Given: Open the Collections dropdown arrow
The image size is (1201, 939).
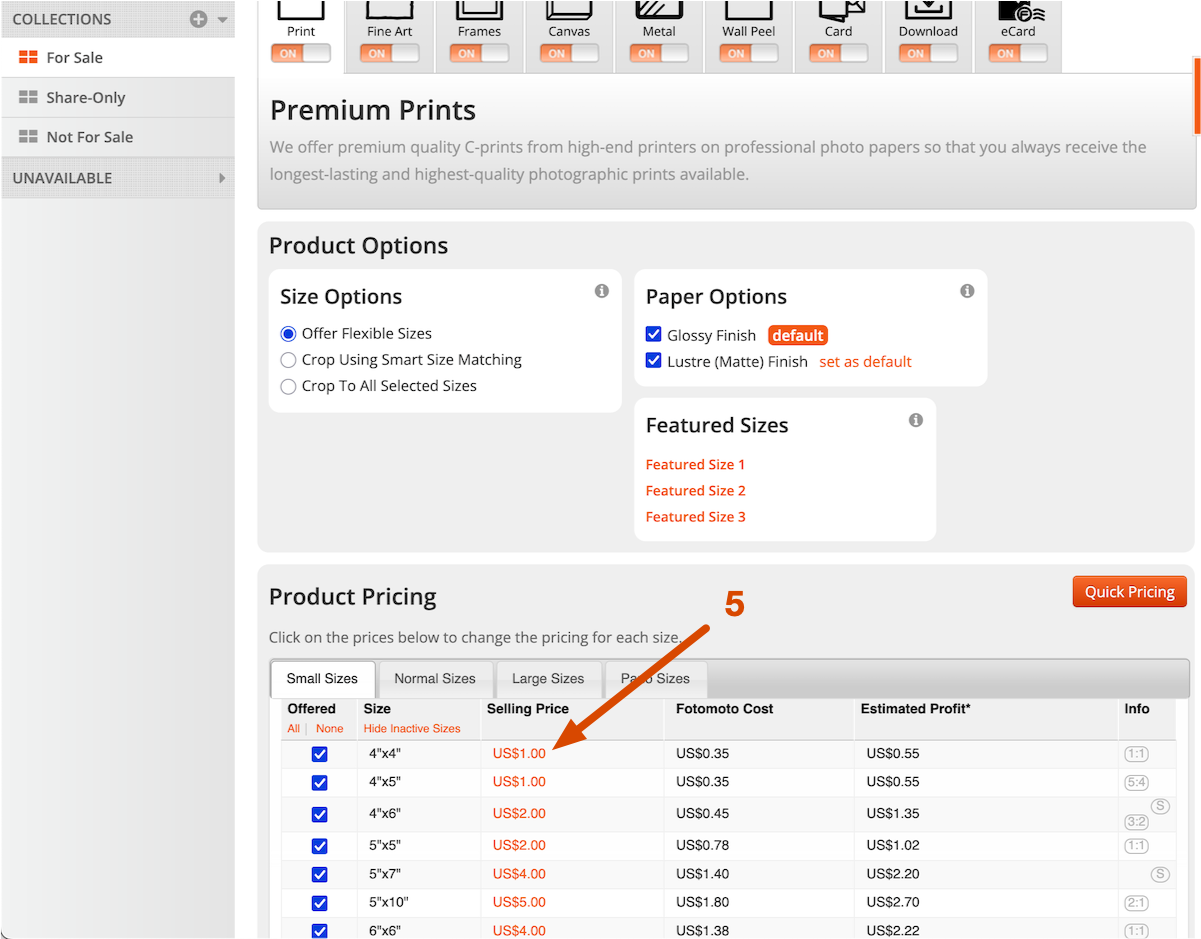Looking at the screenshot, I should (222, 20).
